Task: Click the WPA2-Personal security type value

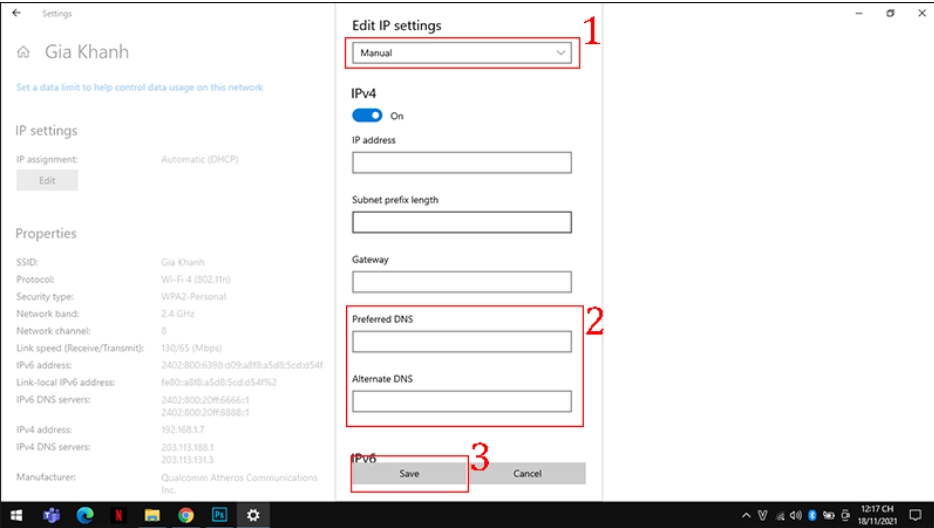Action: point(194,296)
